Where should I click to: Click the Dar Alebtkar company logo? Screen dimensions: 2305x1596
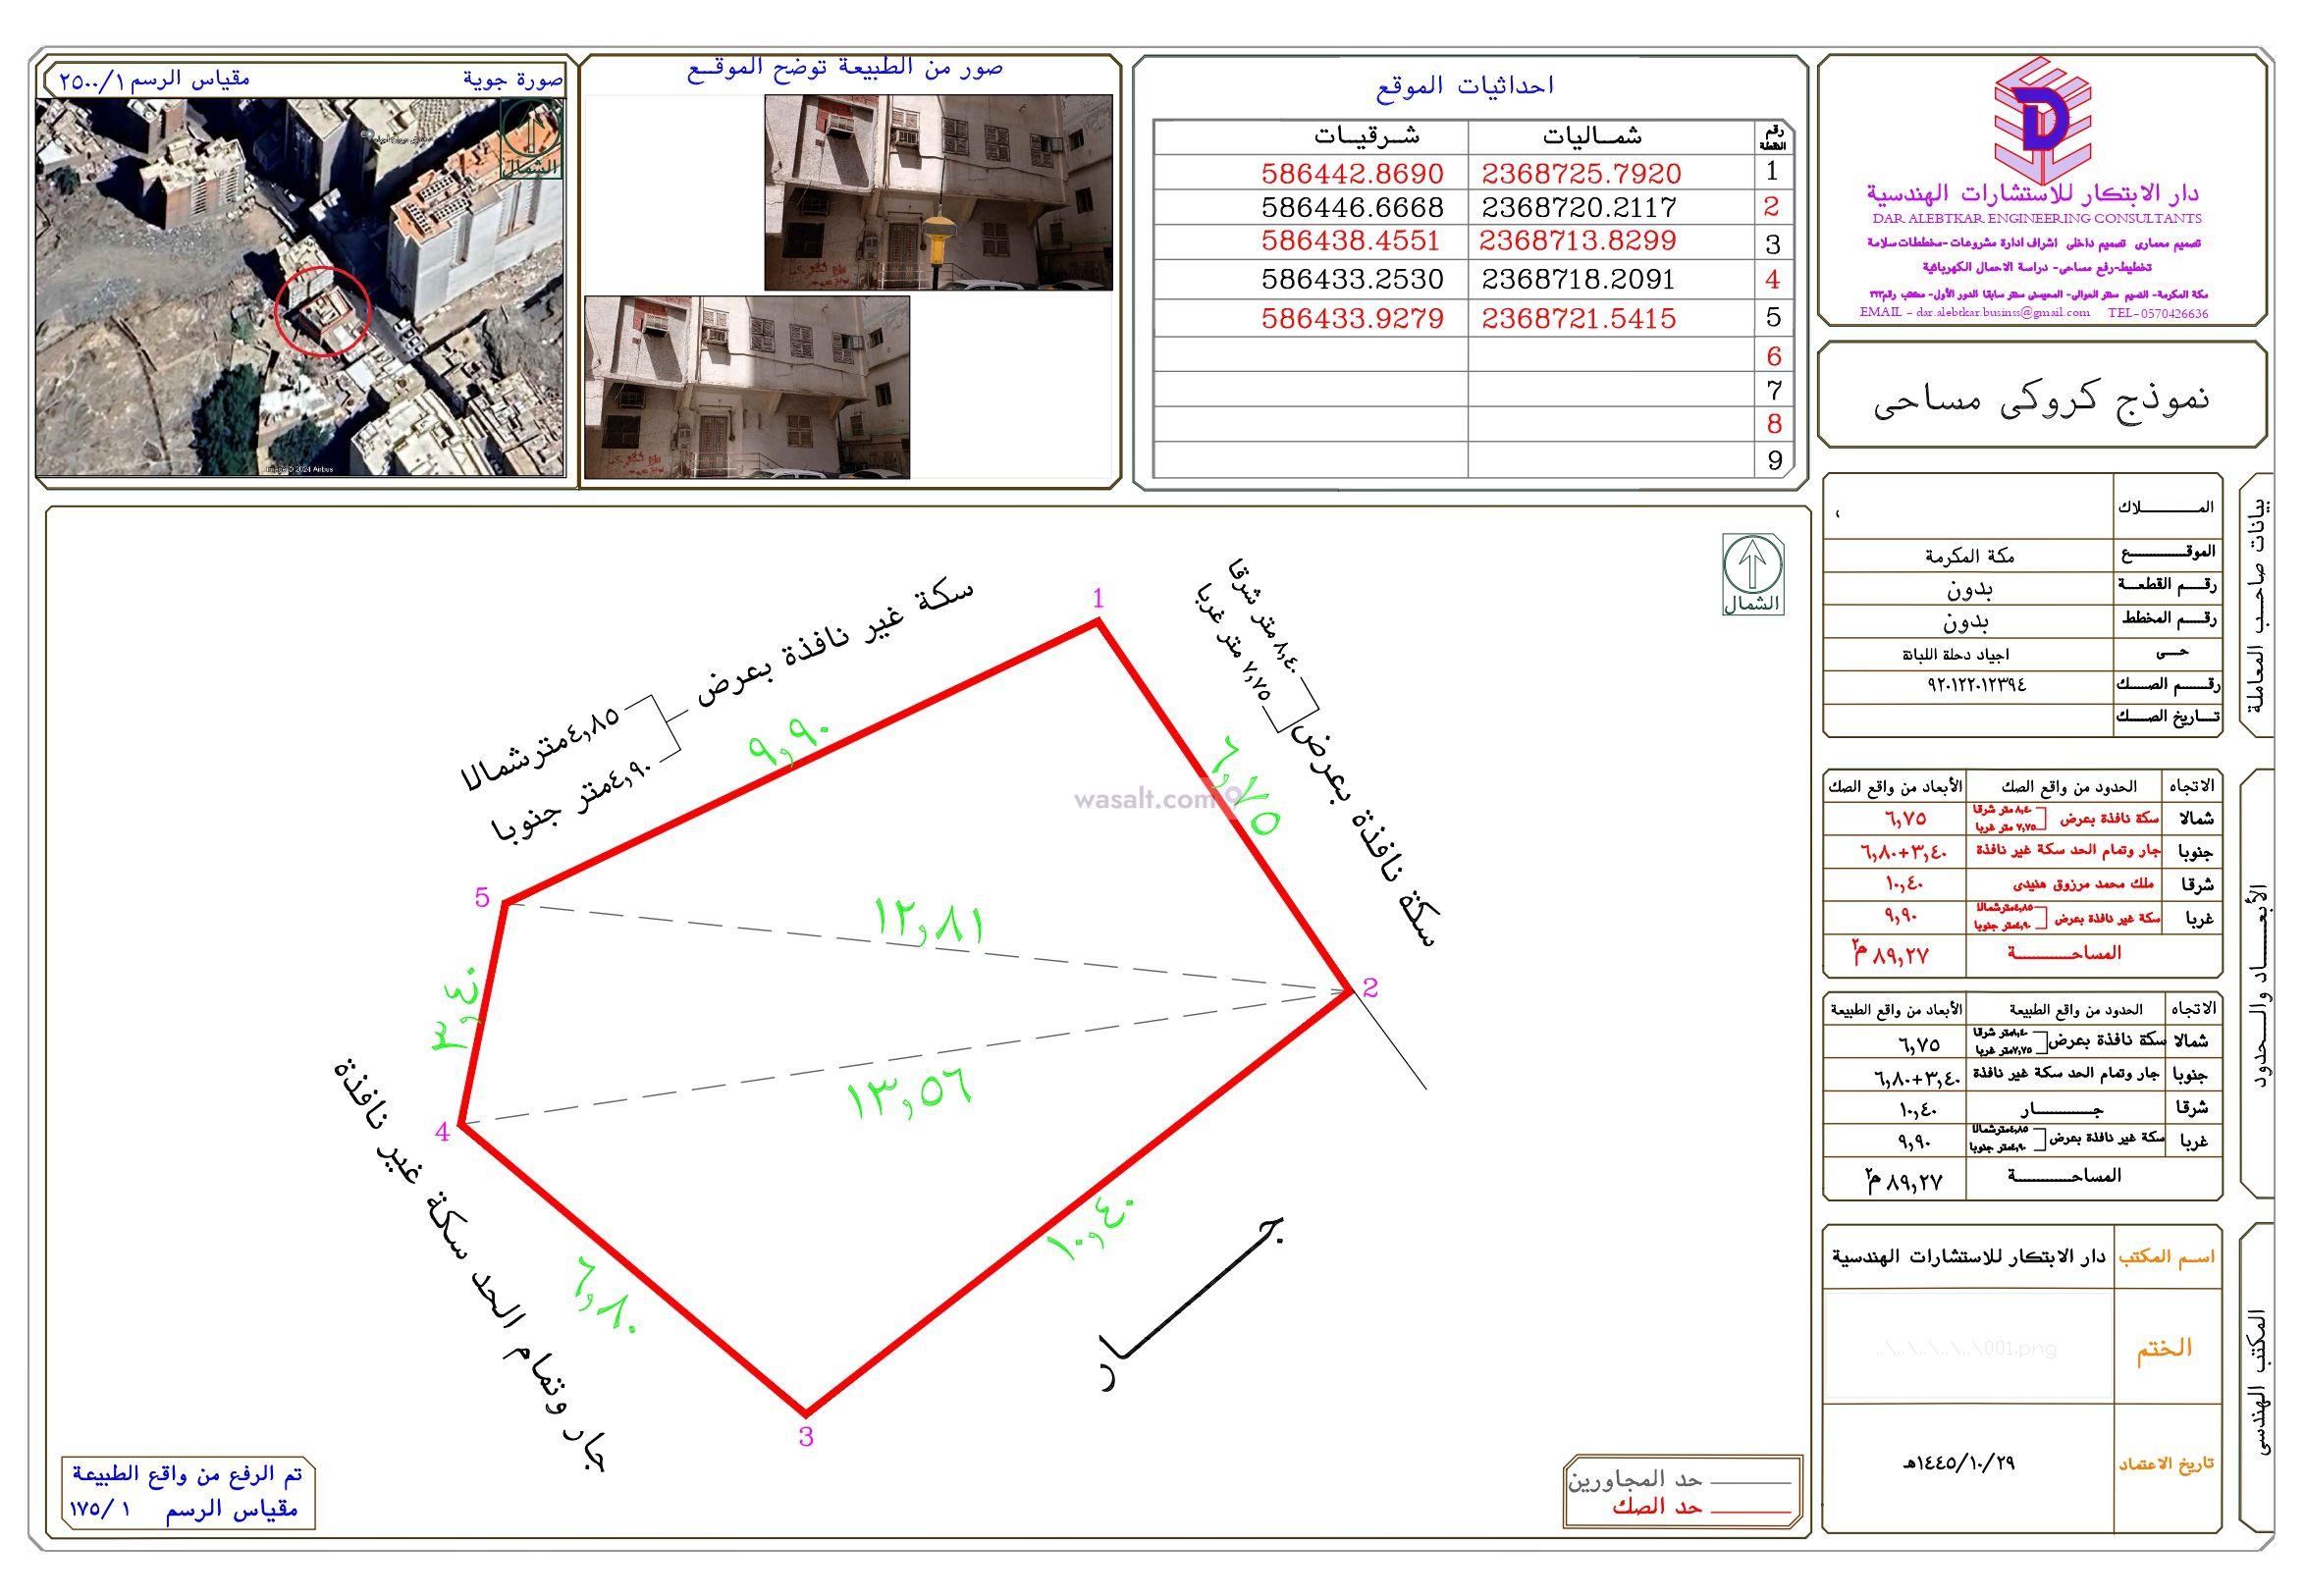(2041, 120)
